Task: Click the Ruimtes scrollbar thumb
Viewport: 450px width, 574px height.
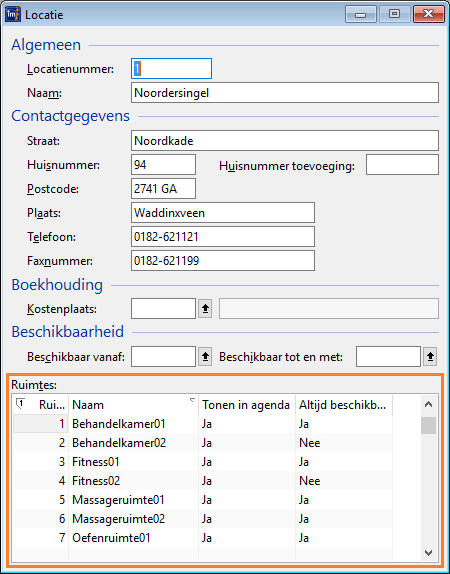Action: point(428,425)
